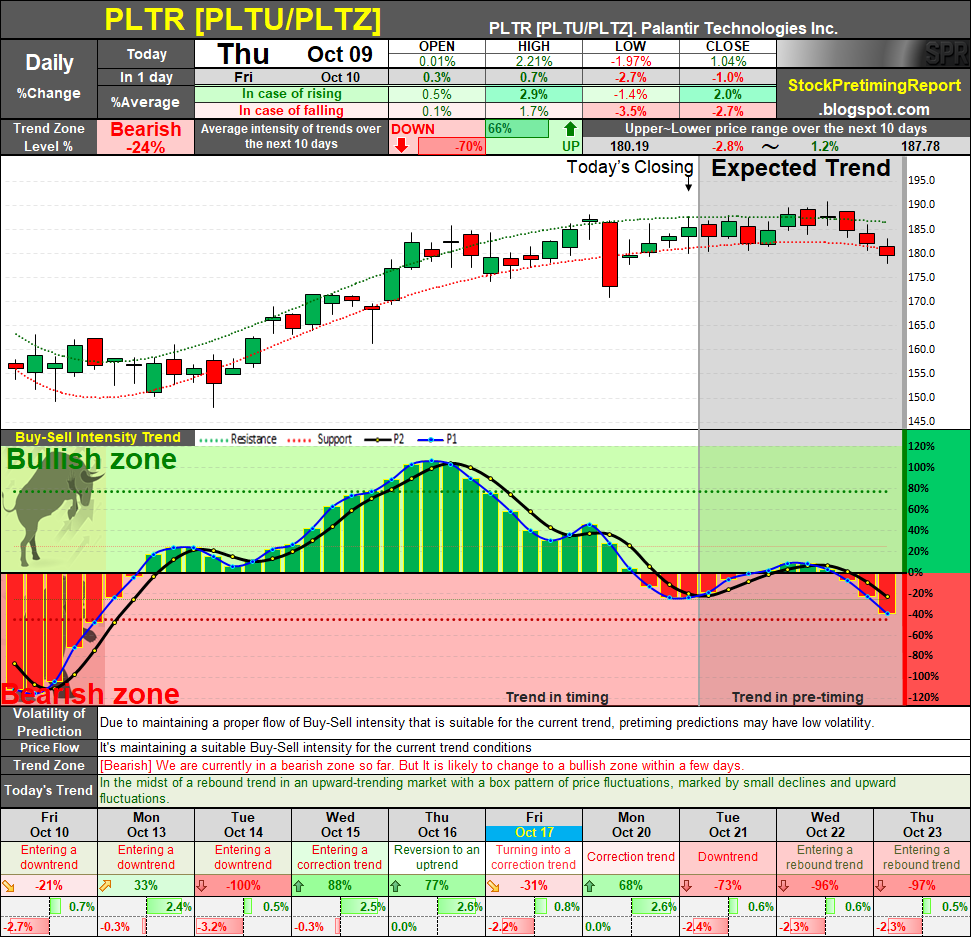Select the Fri Oct 10 forecast column header
Viewport: 971px width, 937px height.
[49, 825]
